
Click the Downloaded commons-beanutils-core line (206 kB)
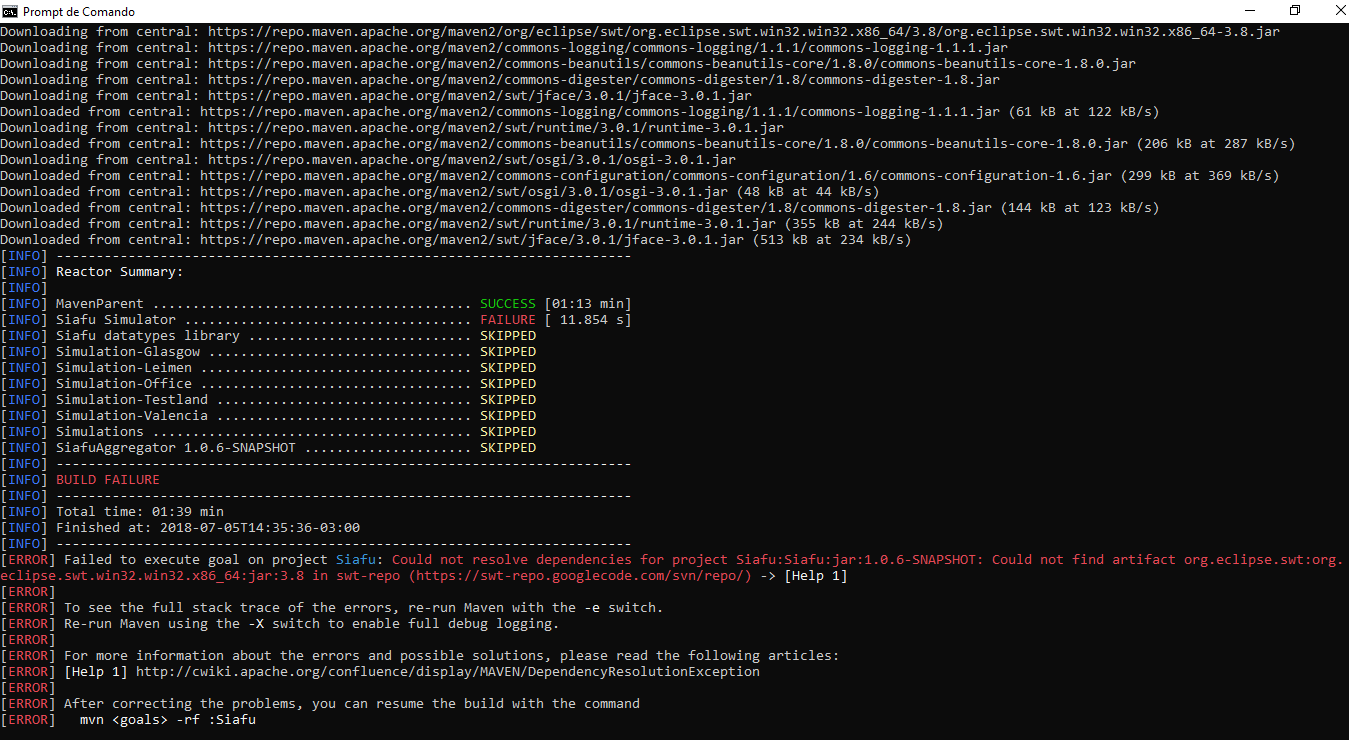pyautogui.click(x=648, y=144)
